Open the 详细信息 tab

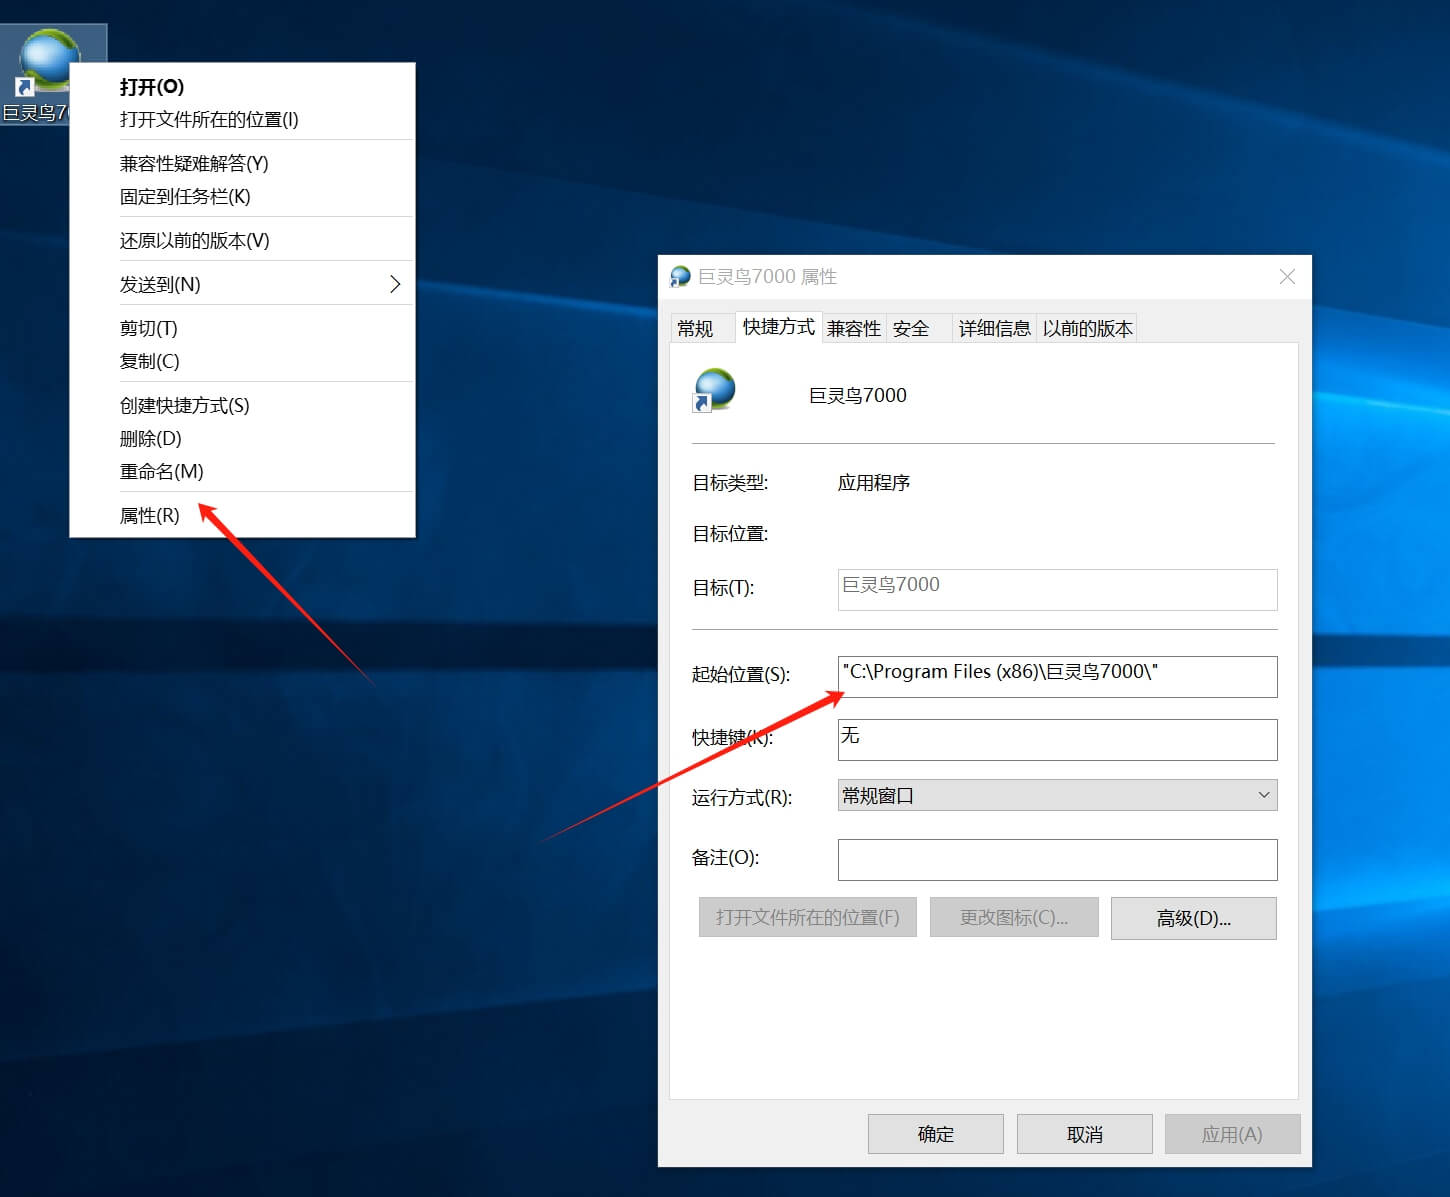point(994,329)
